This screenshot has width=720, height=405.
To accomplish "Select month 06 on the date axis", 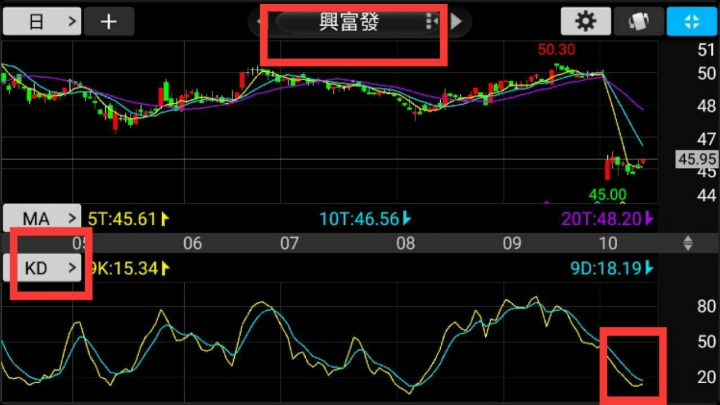I will 192,243.
